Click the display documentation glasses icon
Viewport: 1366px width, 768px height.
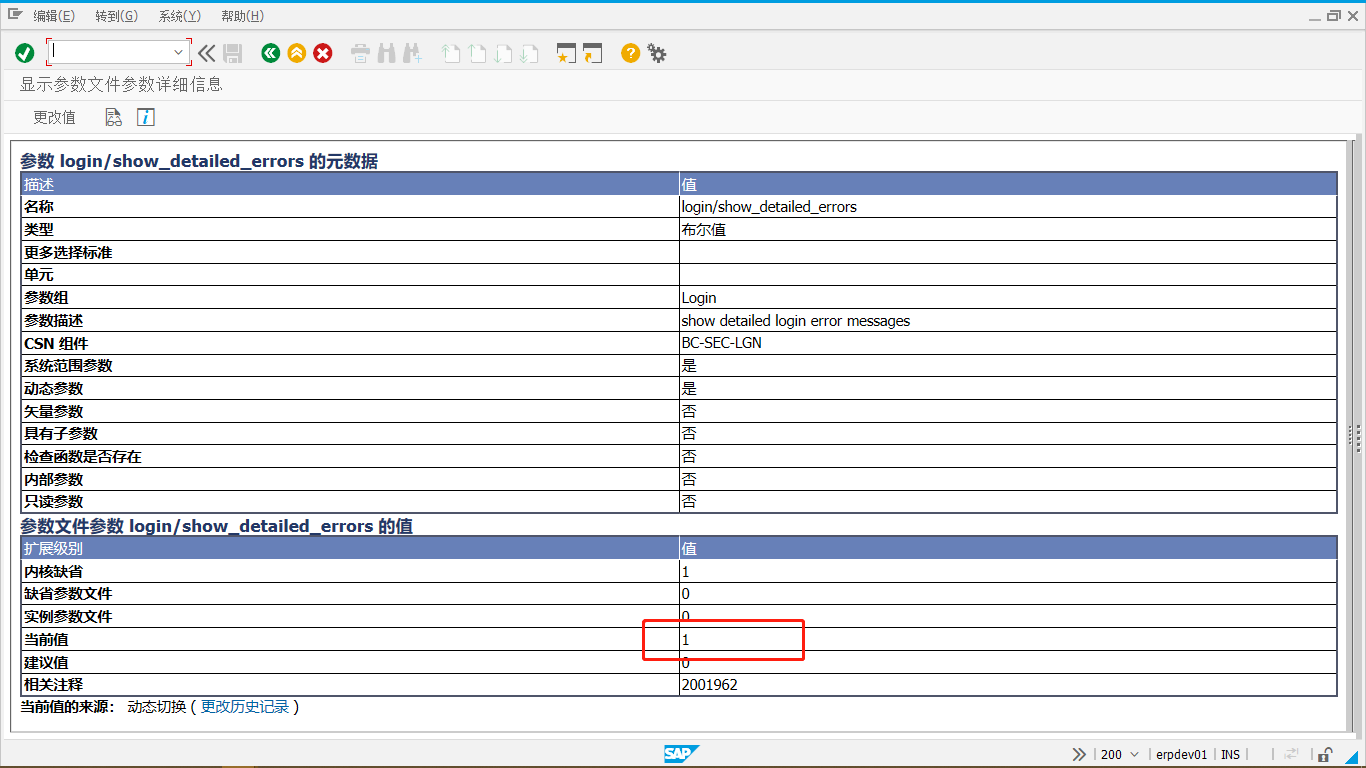tap(114, 117)
